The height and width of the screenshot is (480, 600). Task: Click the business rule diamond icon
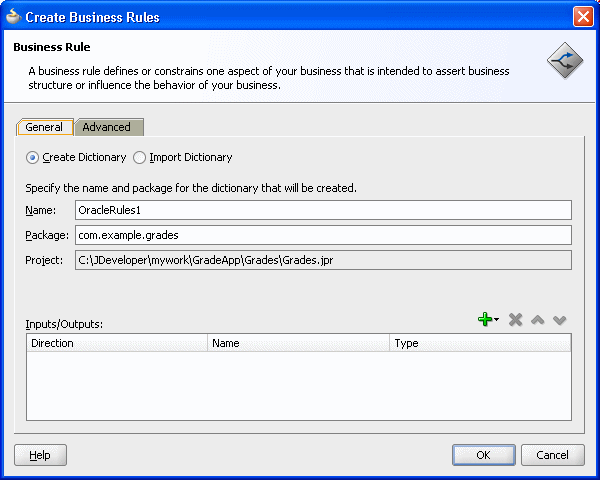565,60
